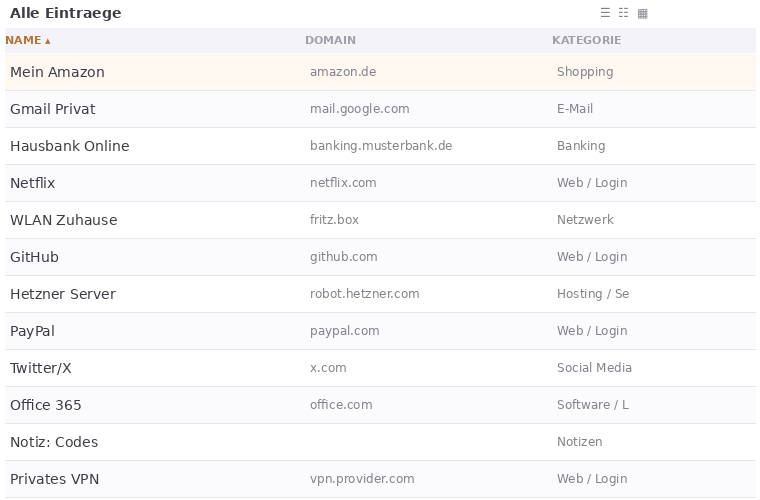
Task: Sort entries by the DOMAIN column
Action: coord(330,40)
